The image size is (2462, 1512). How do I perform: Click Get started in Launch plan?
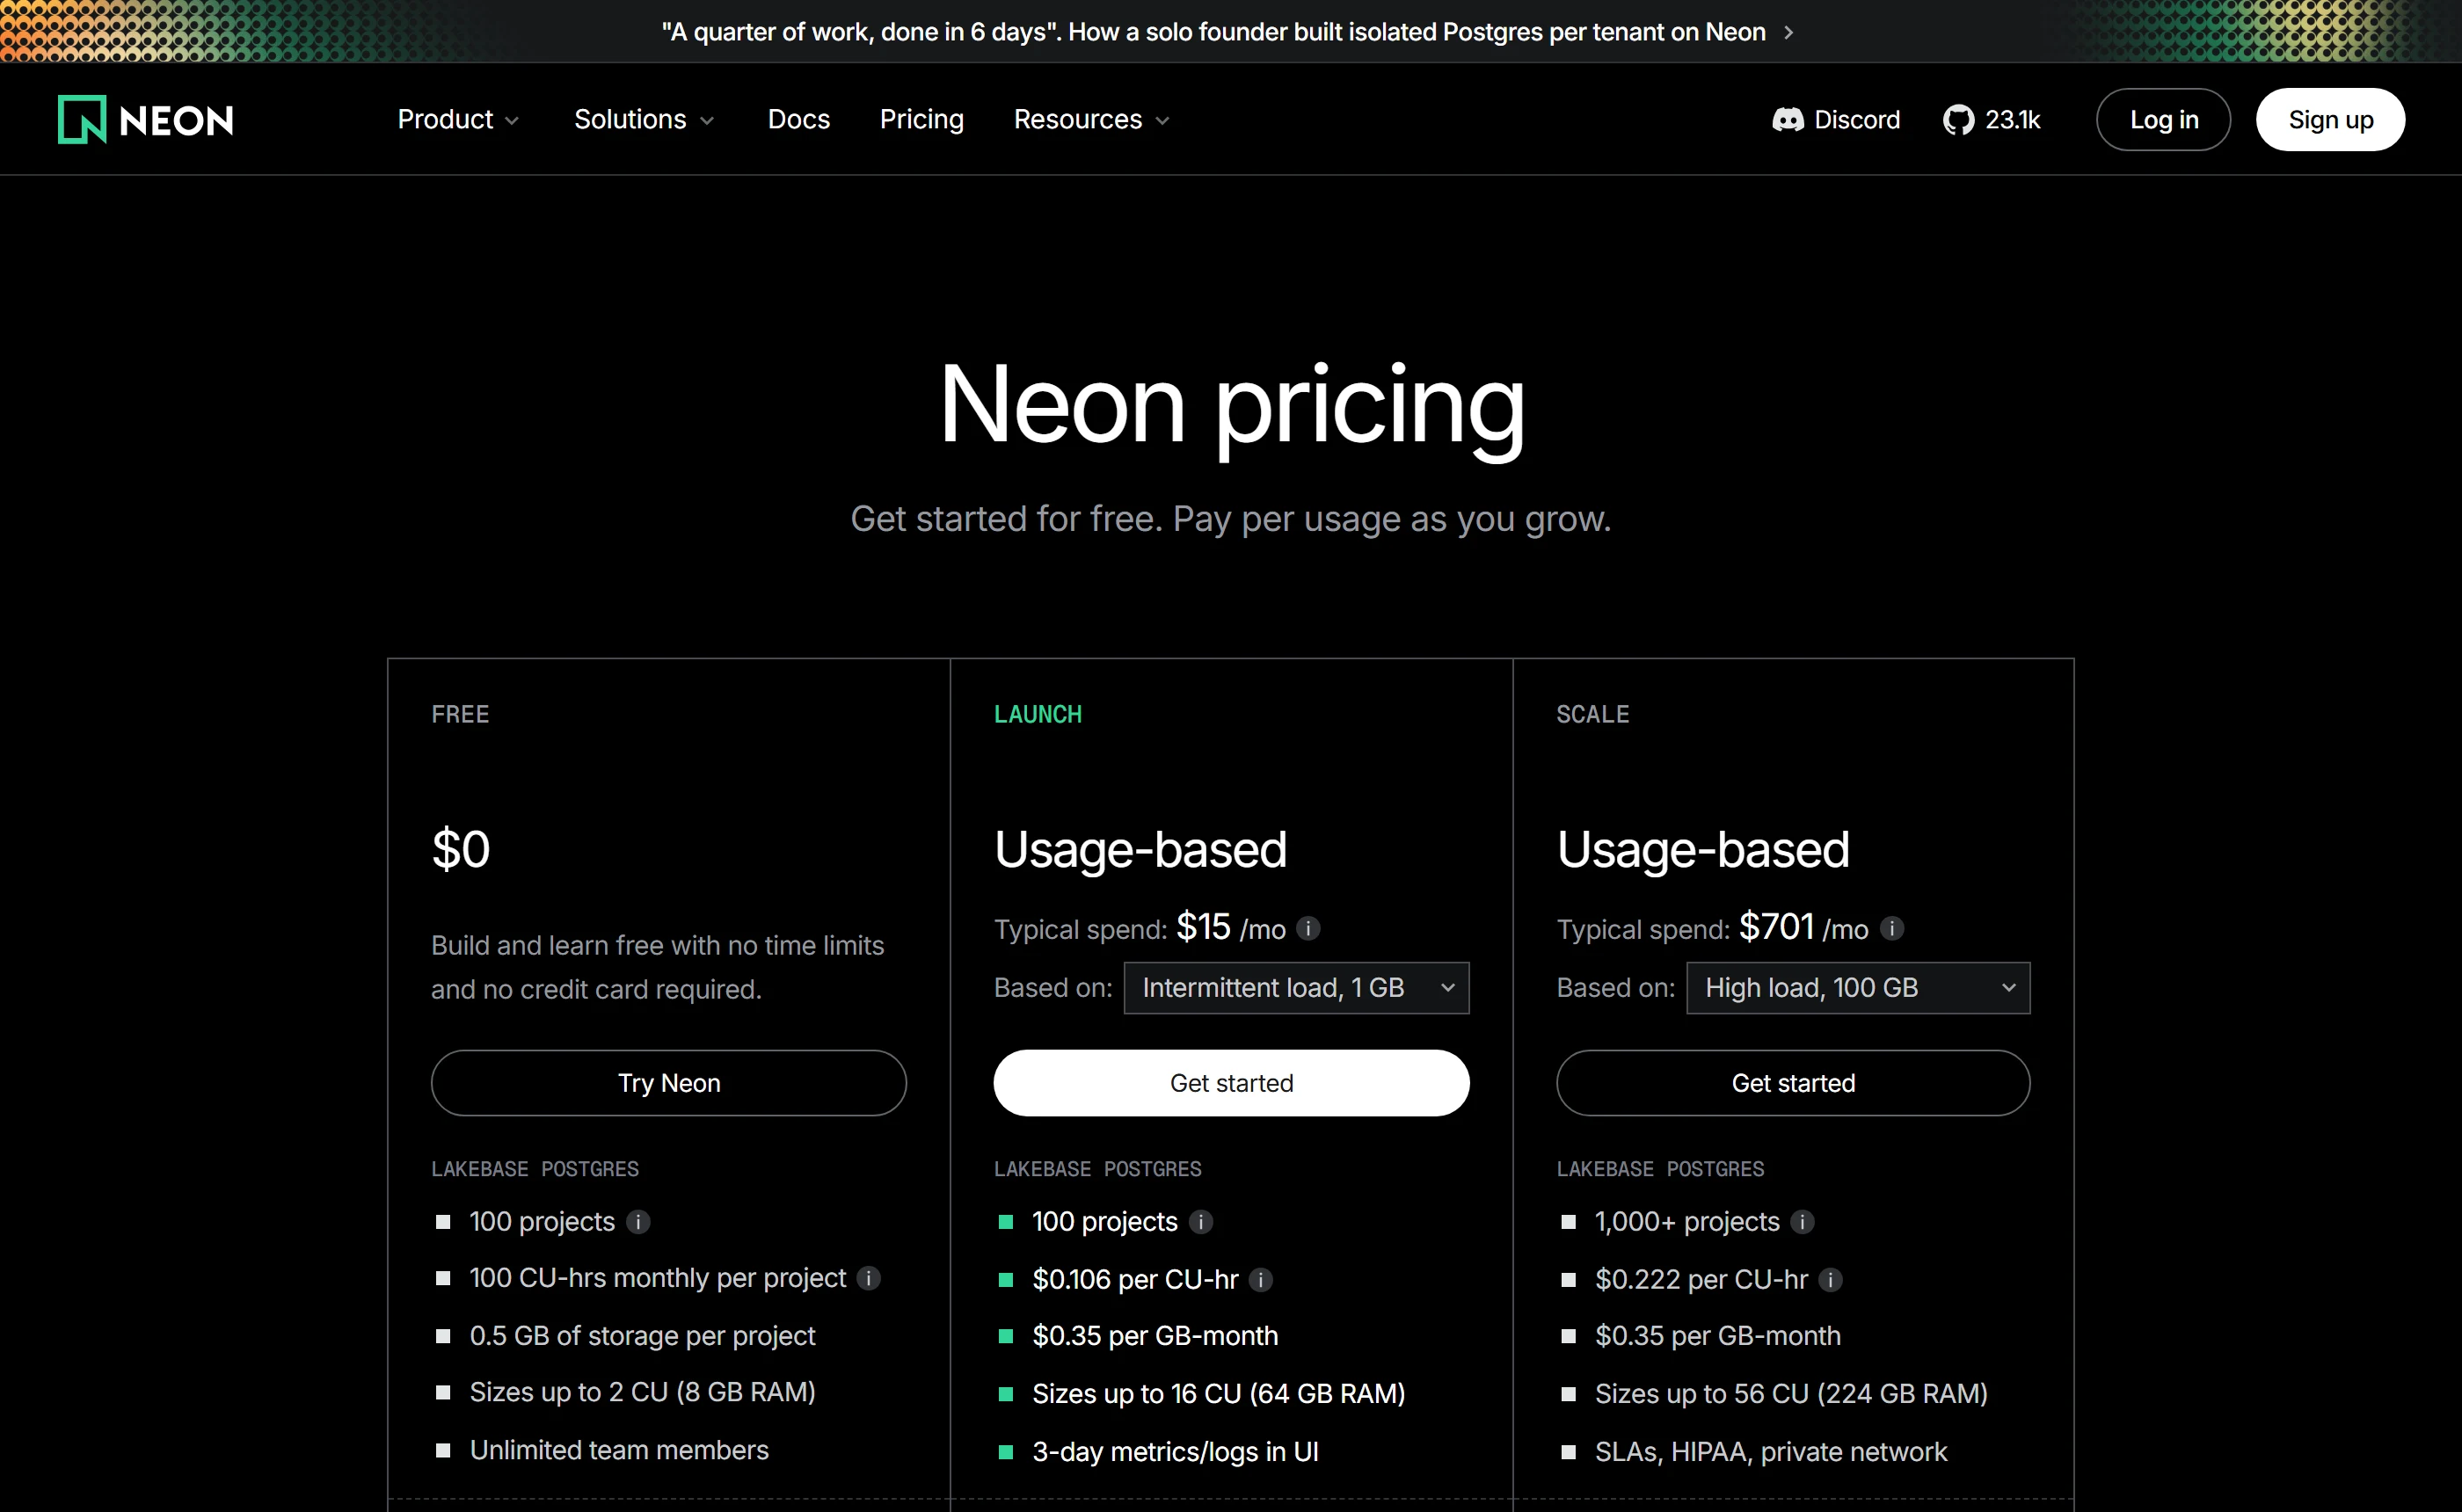pos(1231,1083)
